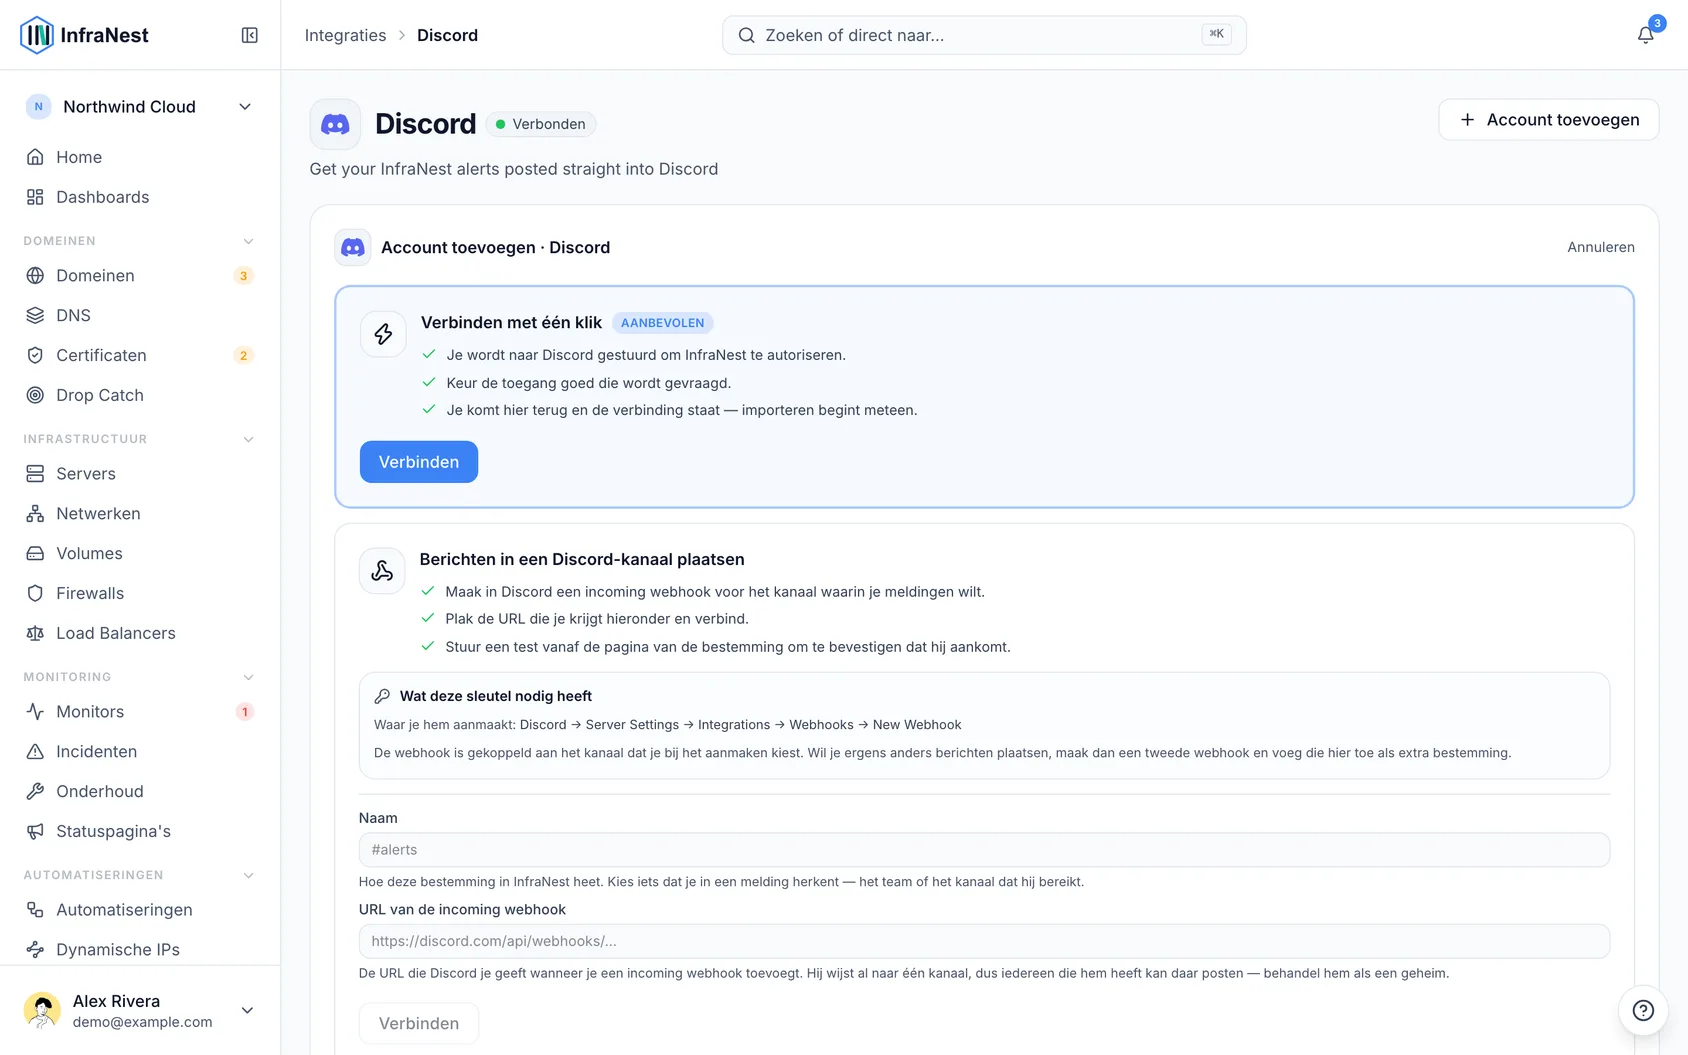This screenshot has width=1688, height=1055.
Task: Click the disabled Verbinden button below webhook URL
Action: [419, 1023]
